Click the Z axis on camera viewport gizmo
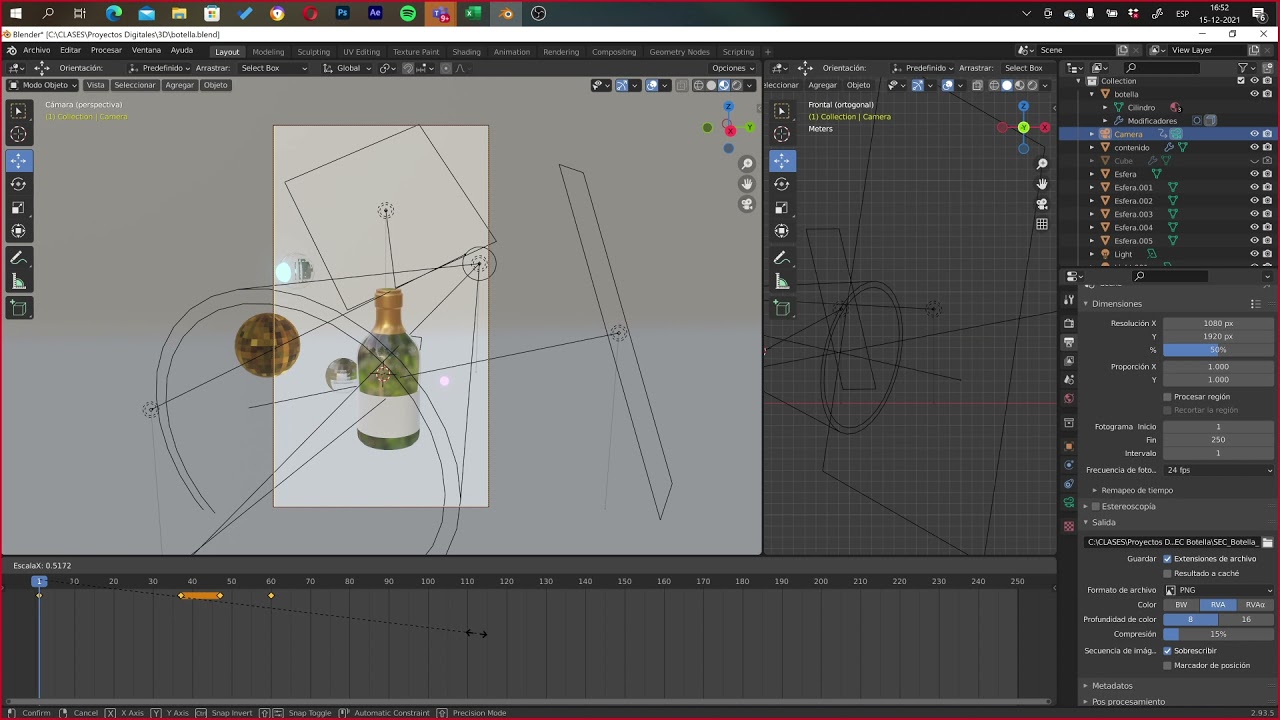The width and height of the screenshot is (1280, 720). (x=728, y=107)
